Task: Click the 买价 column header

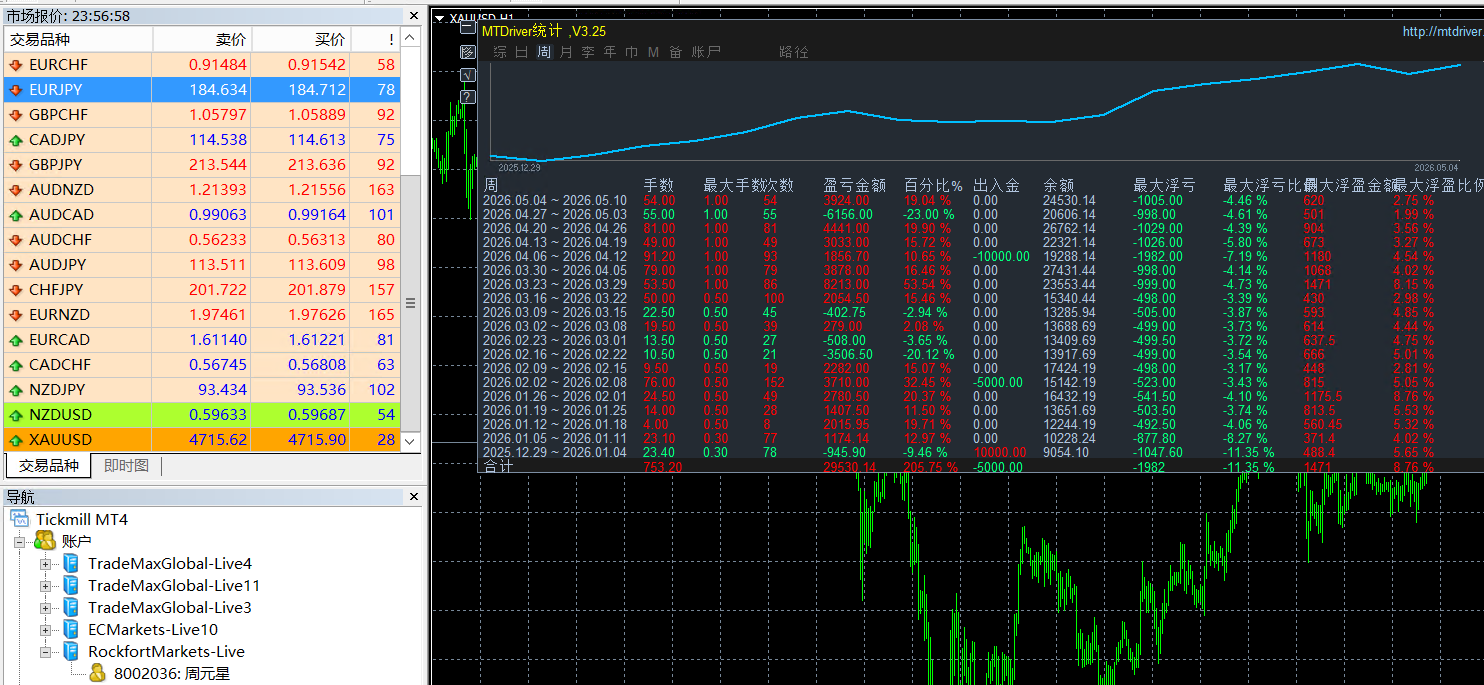Action: (301, 39)
